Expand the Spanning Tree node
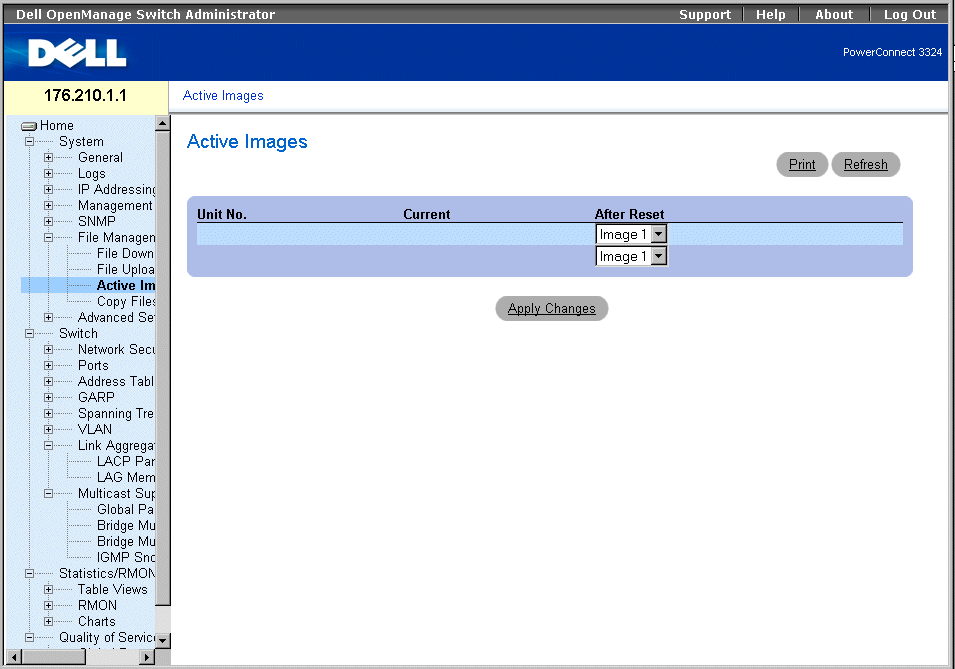The image size is (955, 669). pyautogui.click(x=48, y=413)
